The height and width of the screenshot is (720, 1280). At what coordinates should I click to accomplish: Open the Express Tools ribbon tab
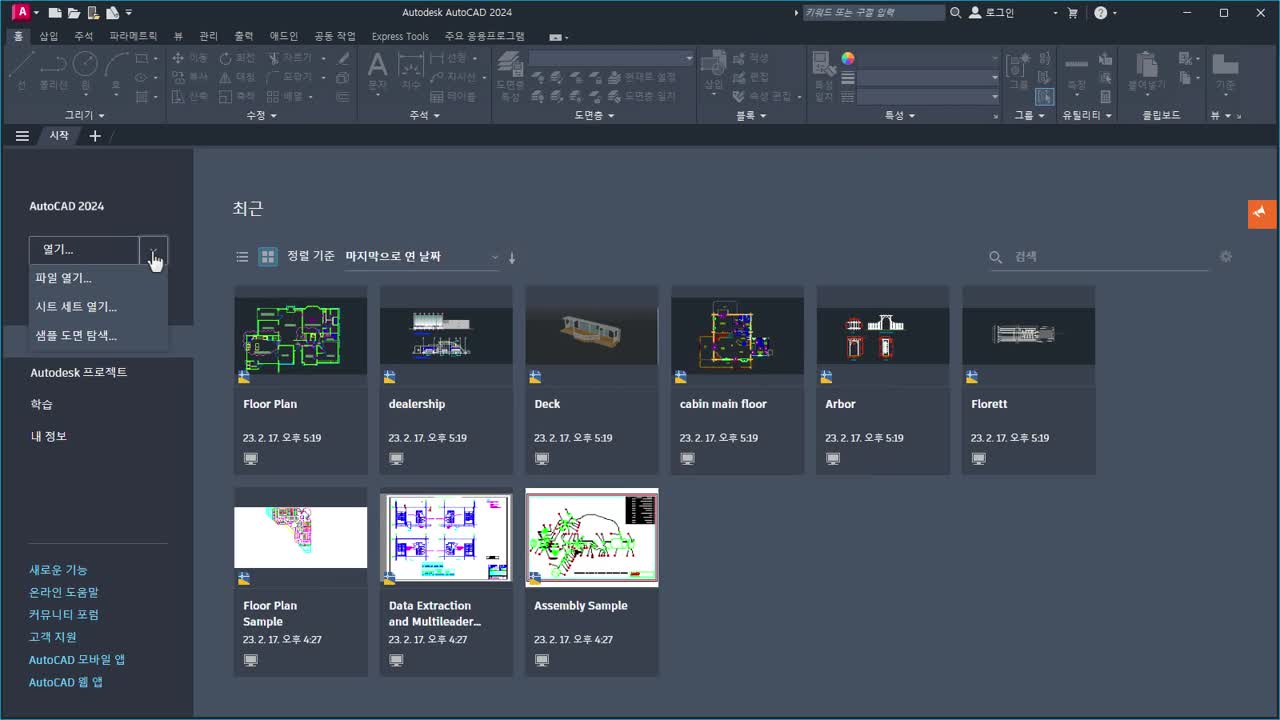(x=399, y=35)
